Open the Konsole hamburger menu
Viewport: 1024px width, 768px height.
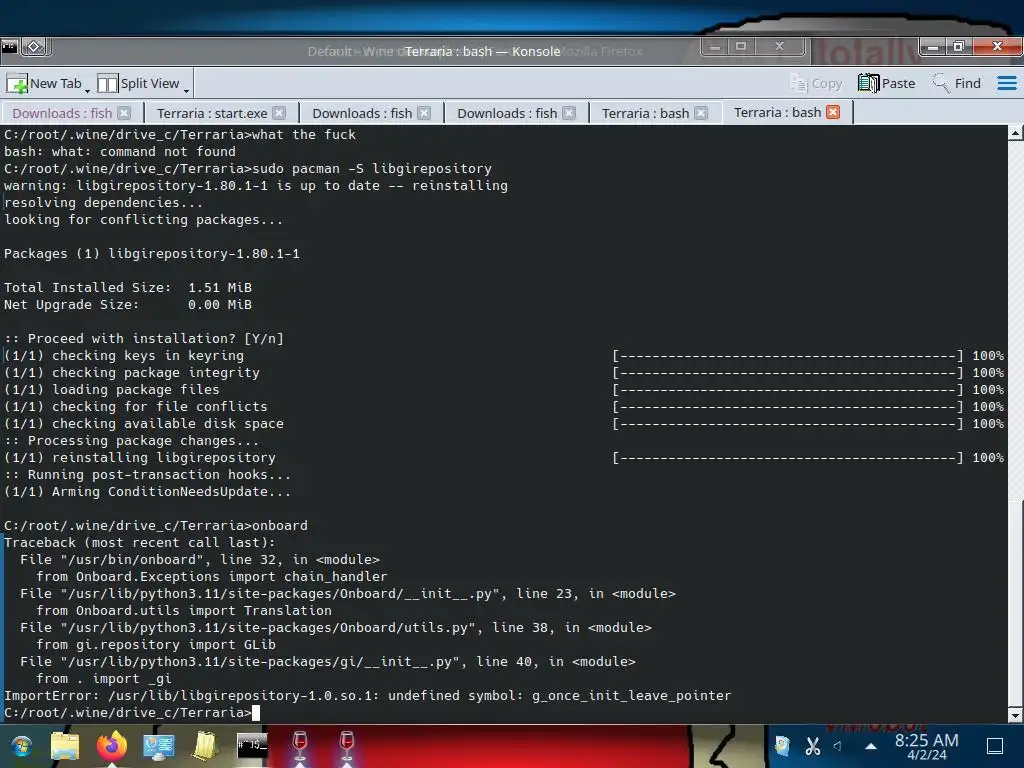pyautogui.click(x=1006, y=84)
